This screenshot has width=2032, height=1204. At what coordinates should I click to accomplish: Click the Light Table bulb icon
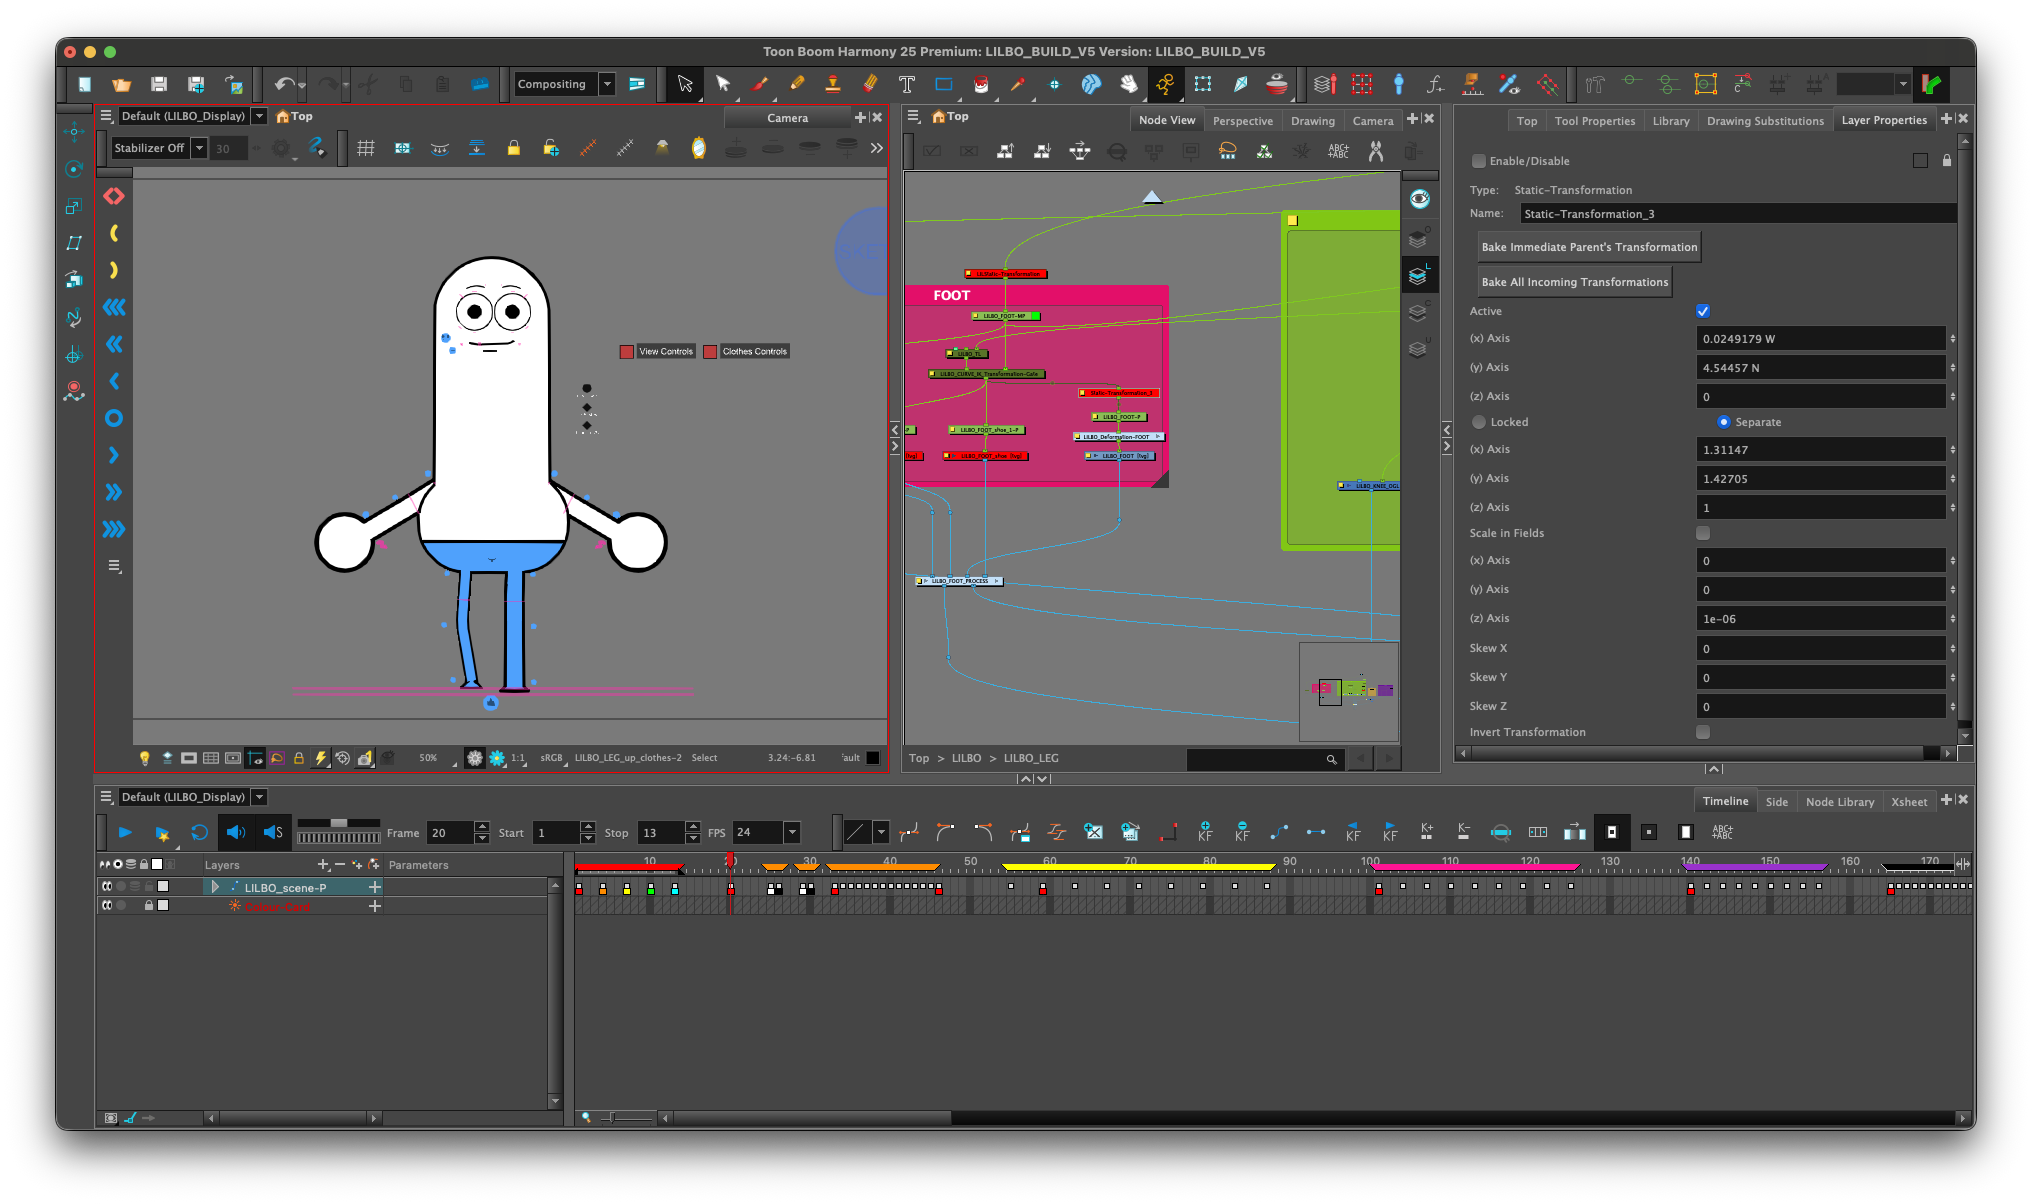(x=144, y=758)
